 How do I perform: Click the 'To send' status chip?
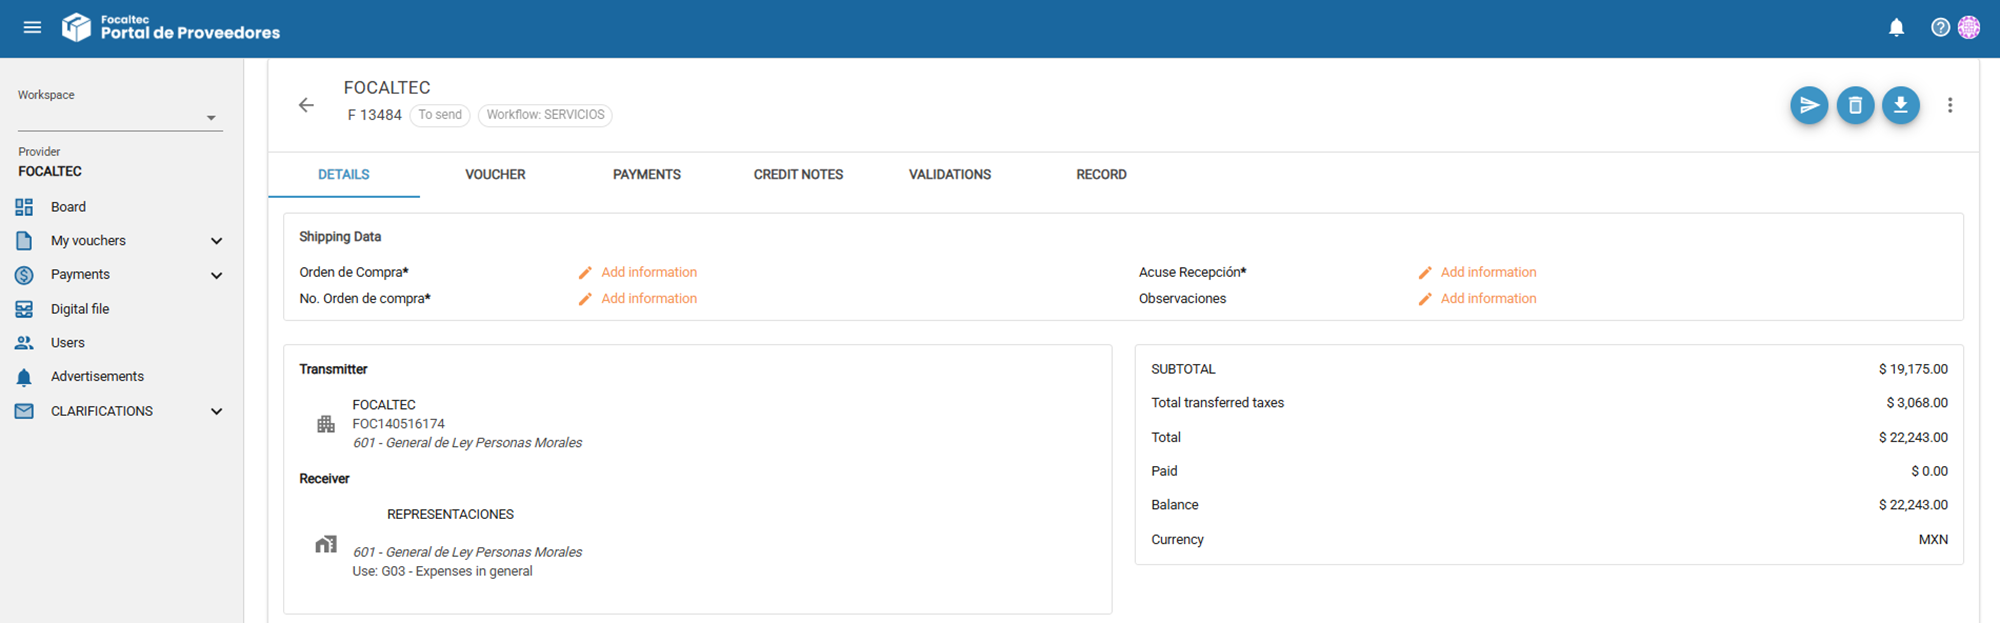(440, 115)
